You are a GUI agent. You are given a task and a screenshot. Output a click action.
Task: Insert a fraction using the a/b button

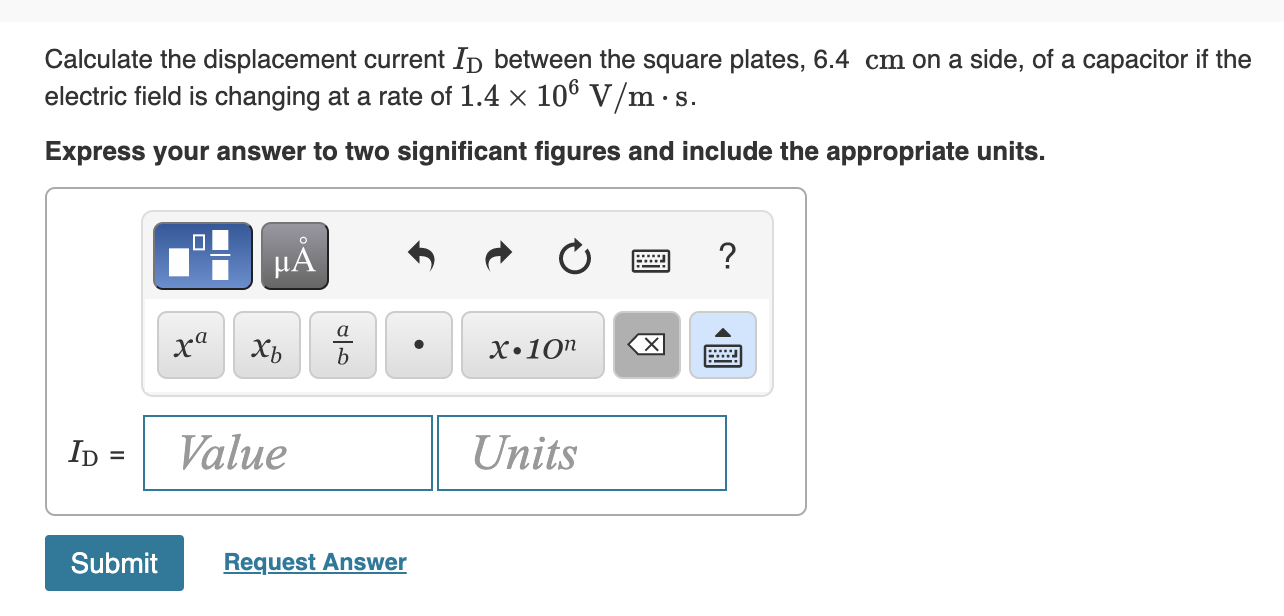point(342,344)
